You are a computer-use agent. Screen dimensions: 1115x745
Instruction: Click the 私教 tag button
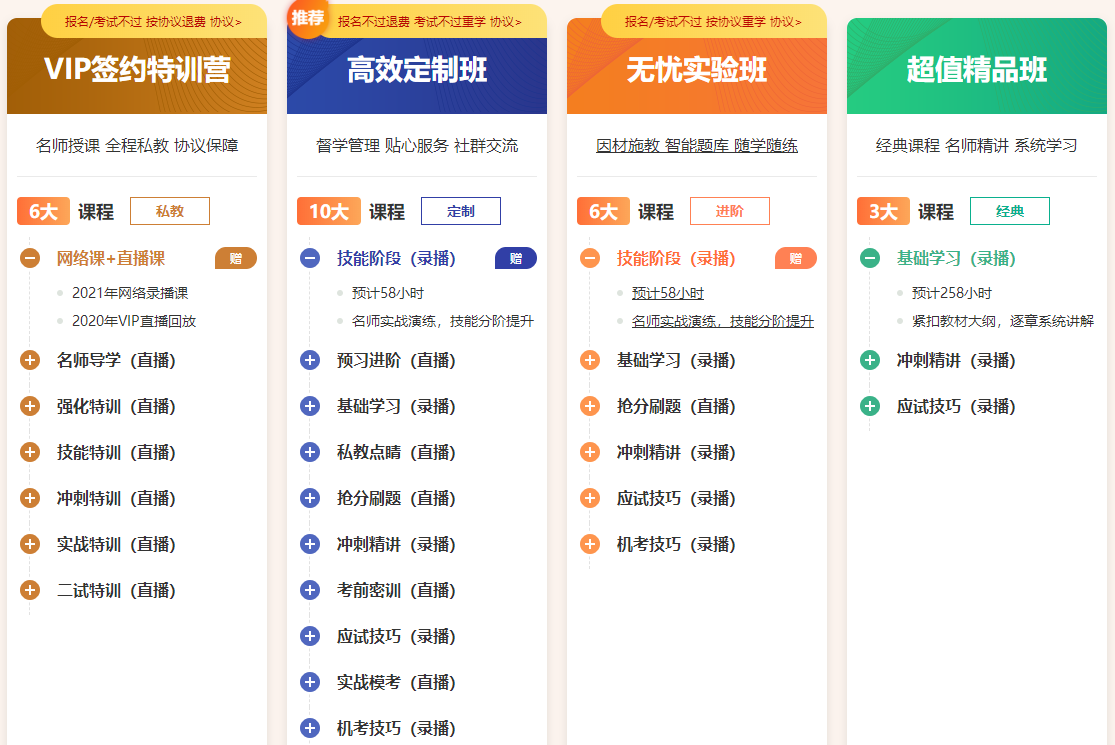[x=170, y=212]
